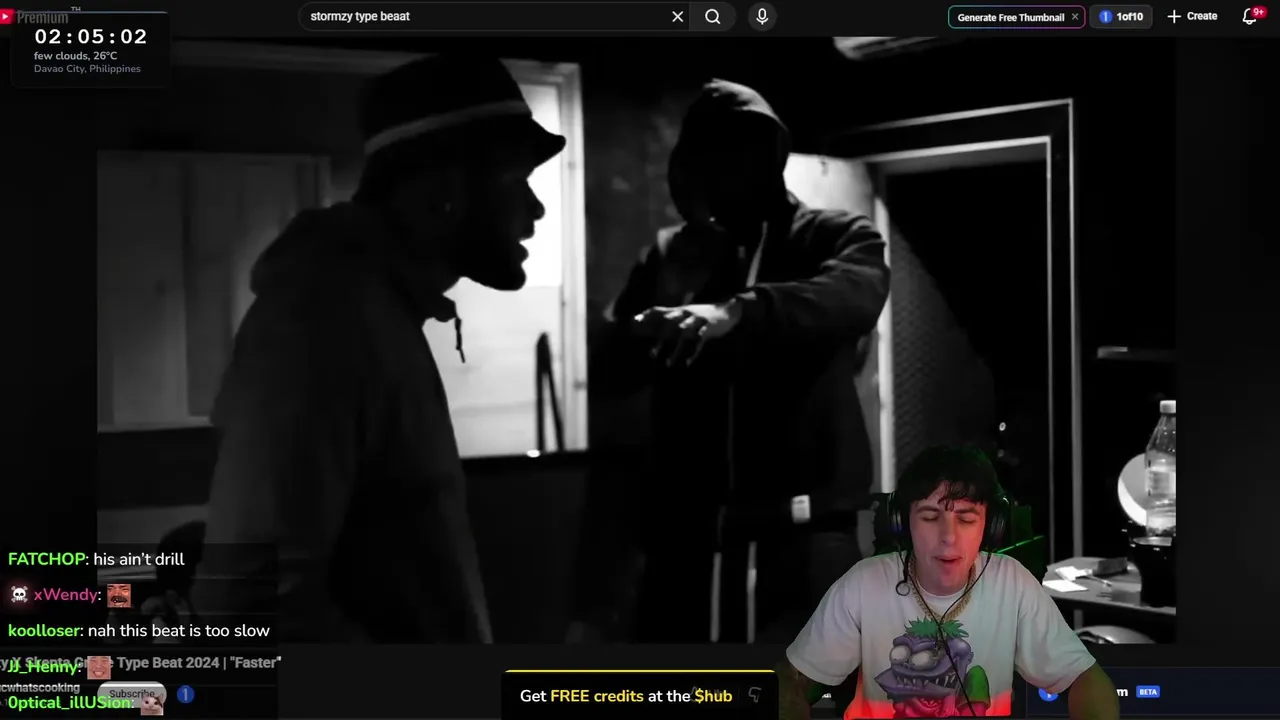Activate voice search microphone

click(762, 16)
